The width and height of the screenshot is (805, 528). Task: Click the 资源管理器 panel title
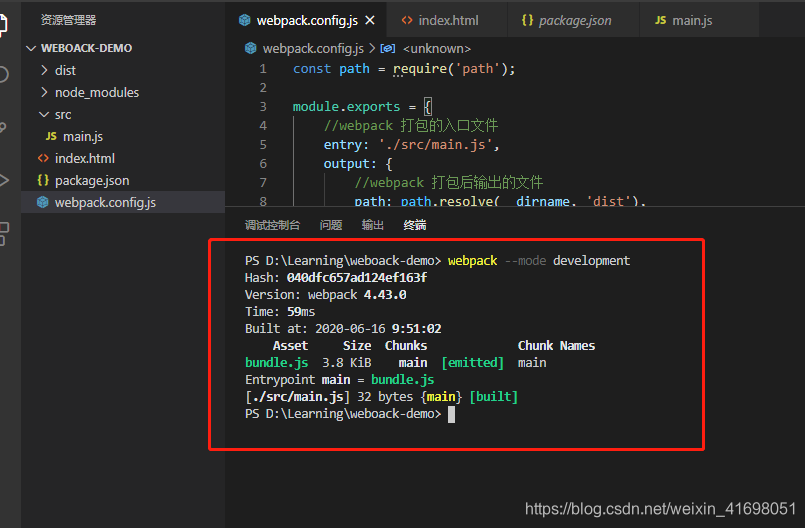(68, 20)
